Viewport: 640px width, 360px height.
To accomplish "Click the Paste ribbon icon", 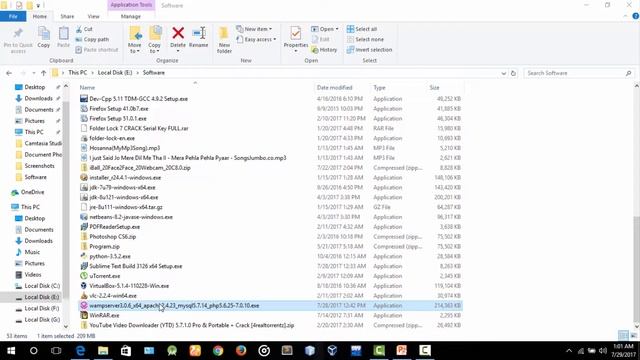I will point(63,34).
